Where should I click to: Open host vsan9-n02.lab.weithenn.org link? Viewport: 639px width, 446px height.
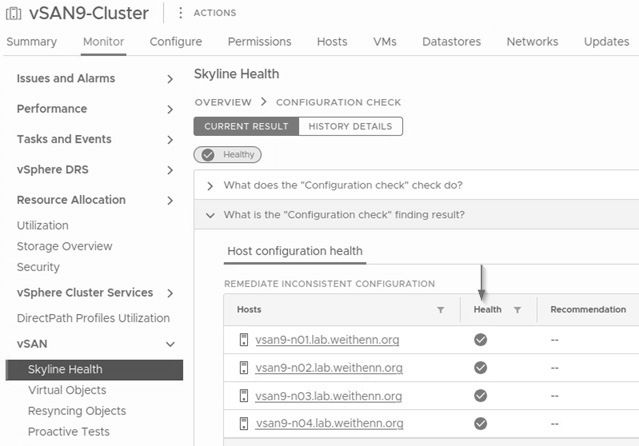329,368
